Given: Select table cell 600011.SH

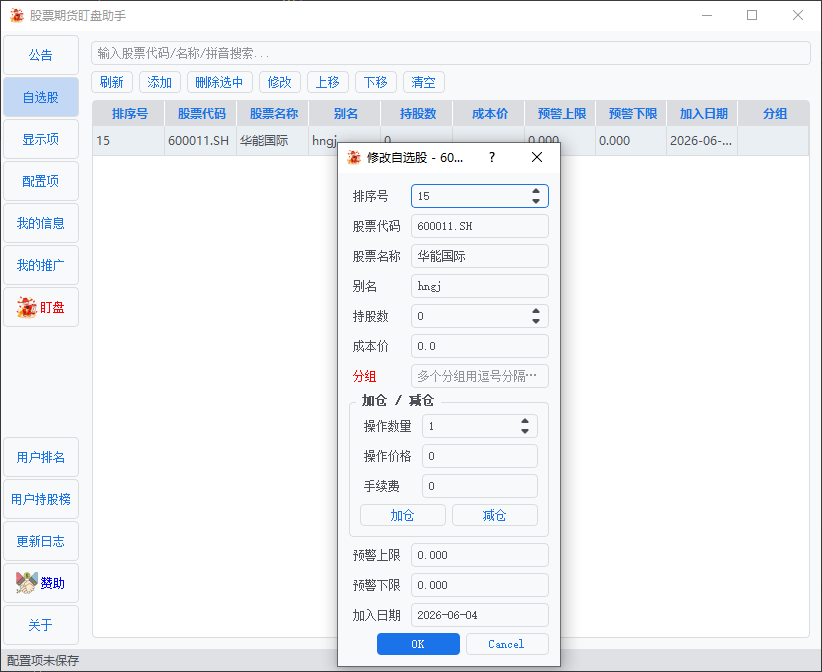Looking at the screenshot, I should tap(201, 140).
